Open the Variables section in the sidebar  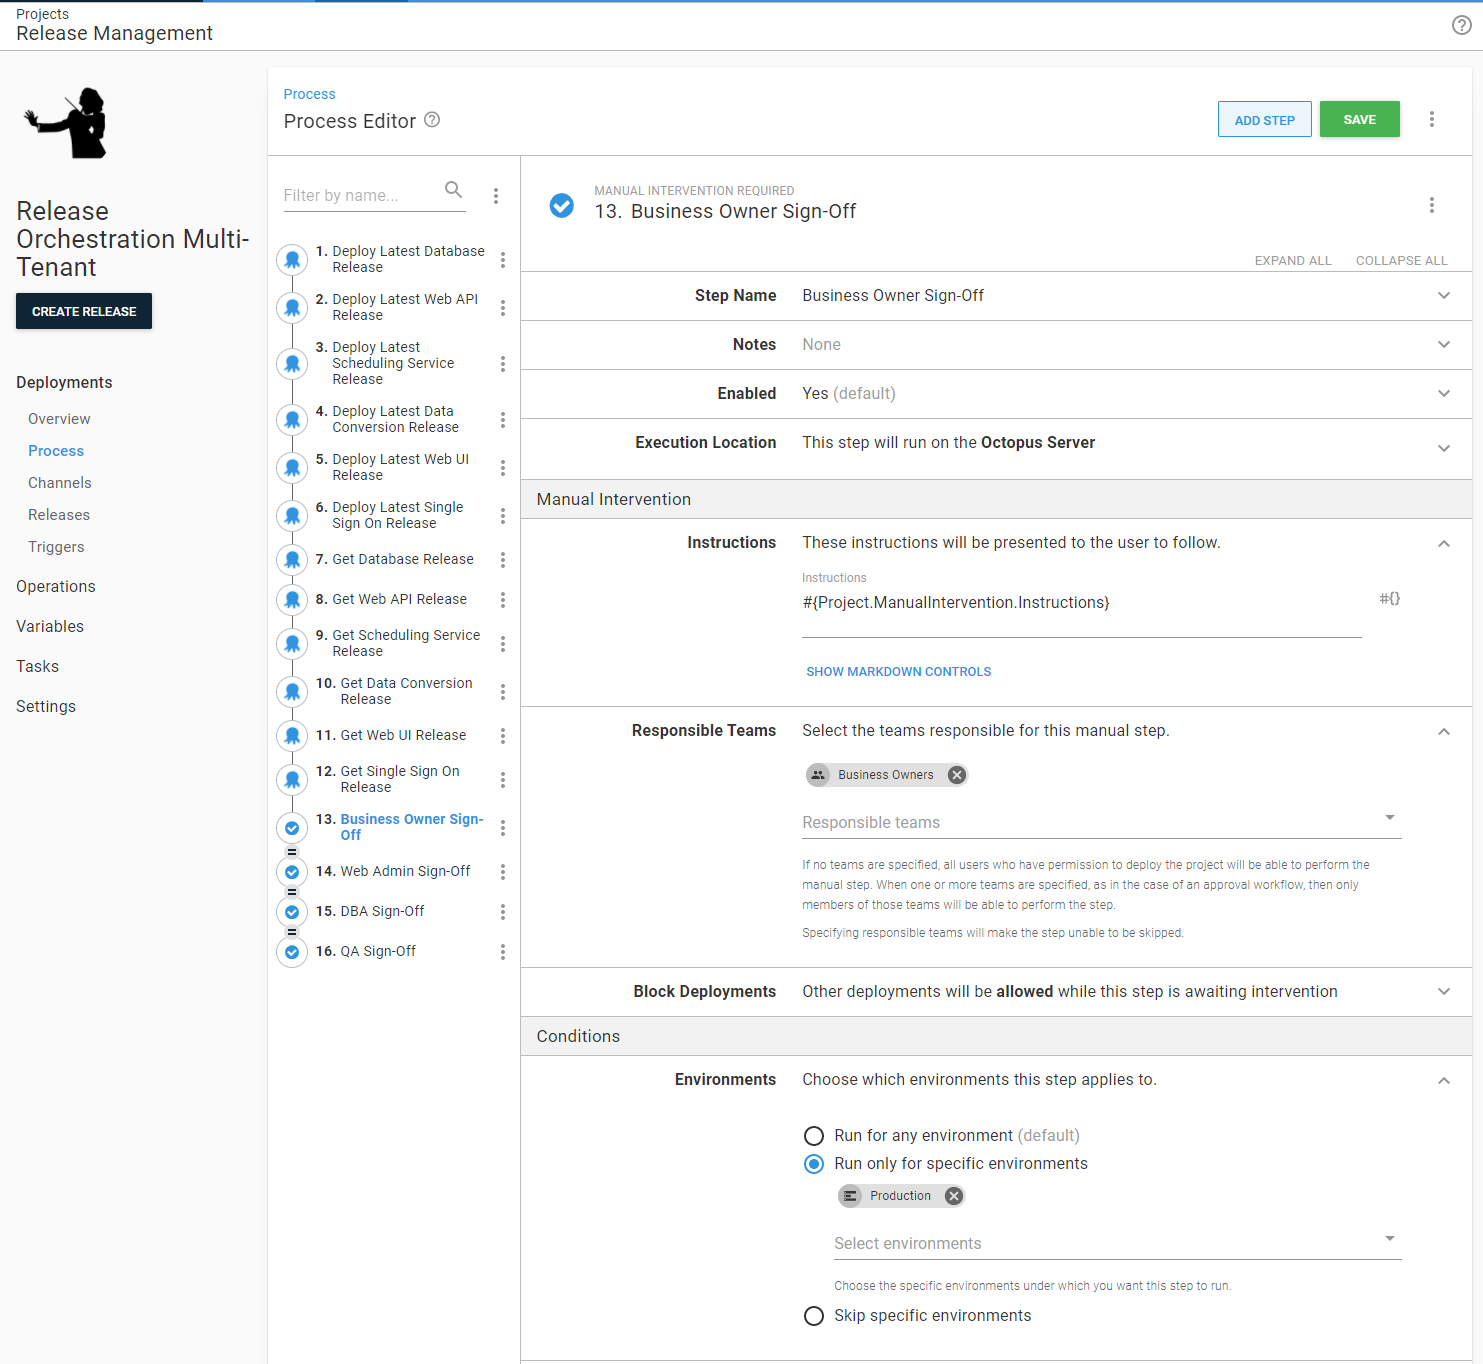pos(49,626)
